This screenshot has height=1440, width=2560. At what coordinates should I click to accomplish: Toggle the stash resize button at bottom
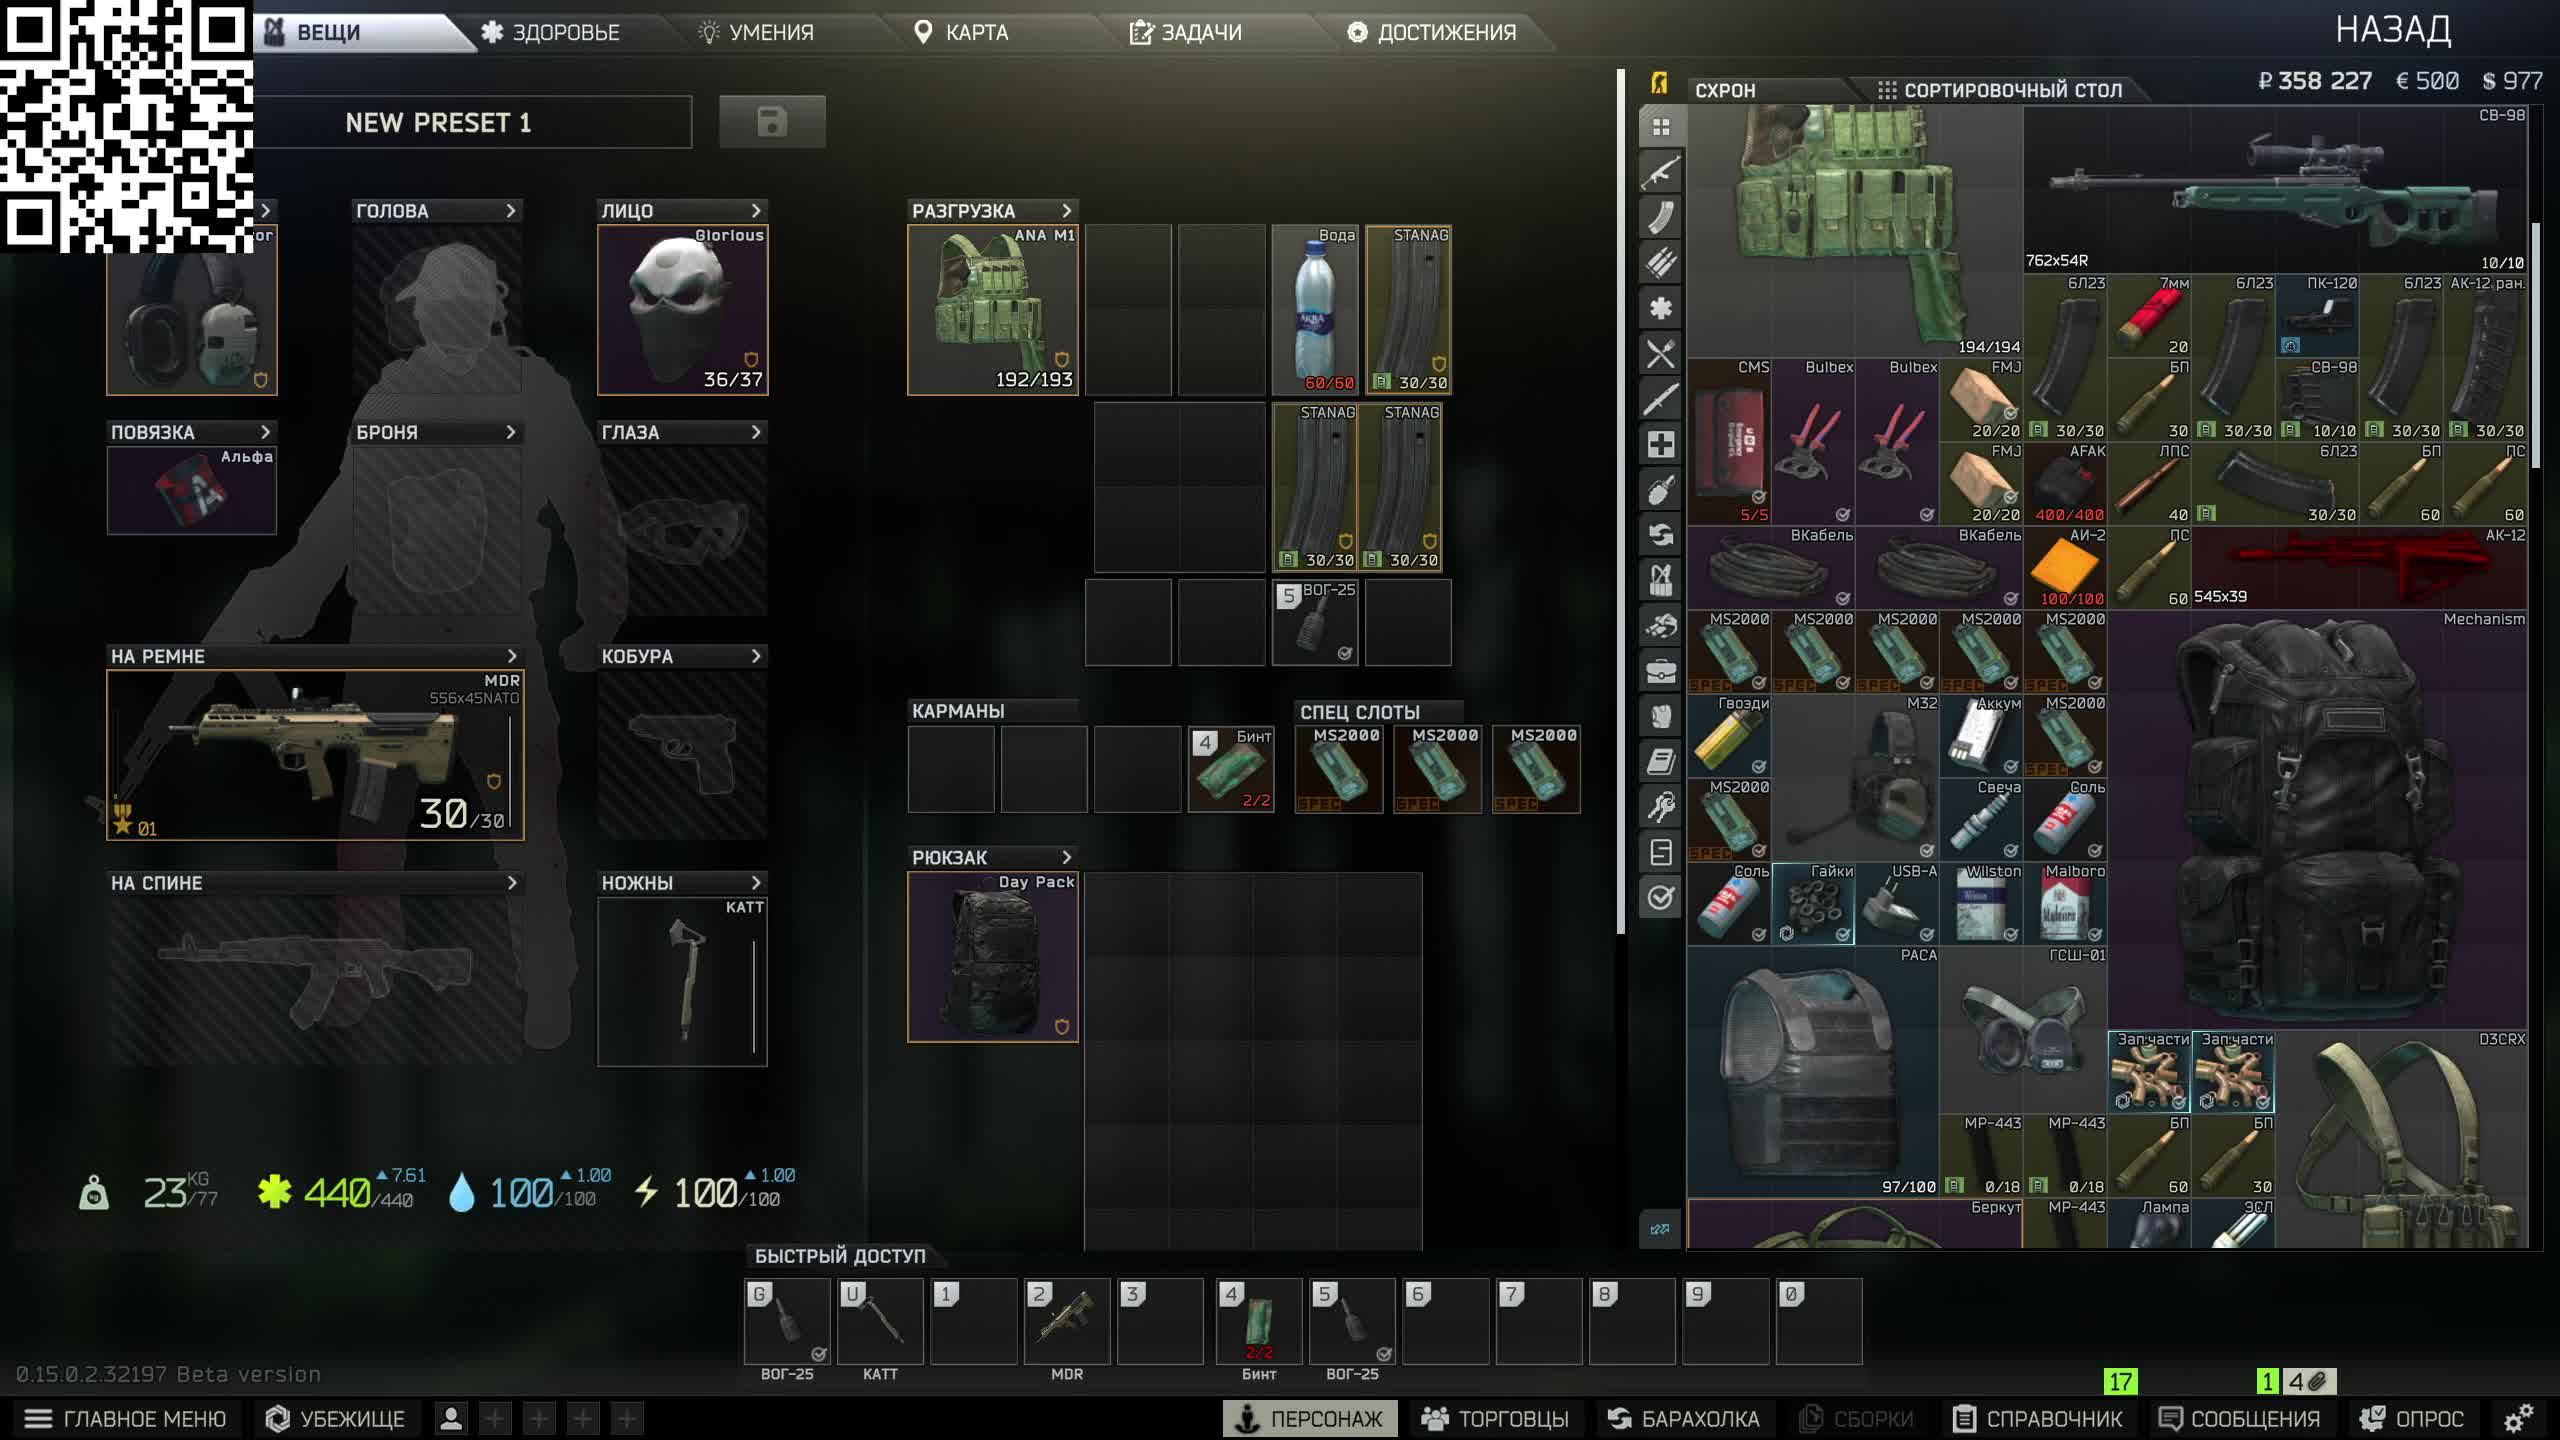[1660, 1229]
